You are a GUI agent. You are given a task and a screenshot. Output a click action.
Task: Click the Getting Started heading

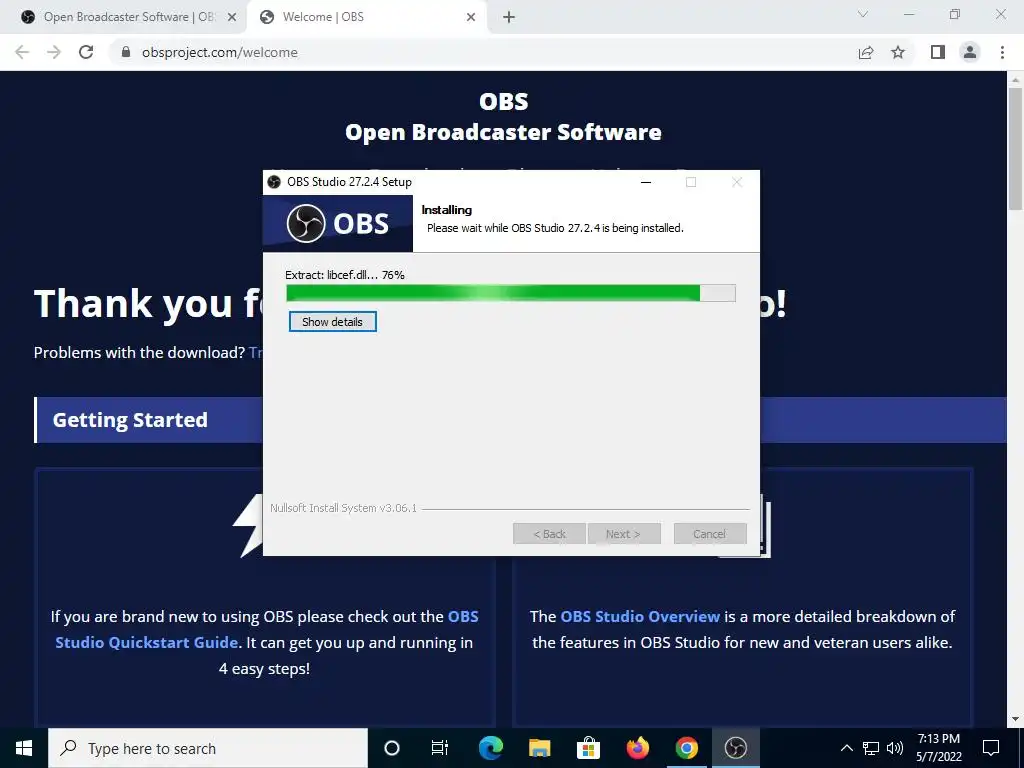coord(130,420)
